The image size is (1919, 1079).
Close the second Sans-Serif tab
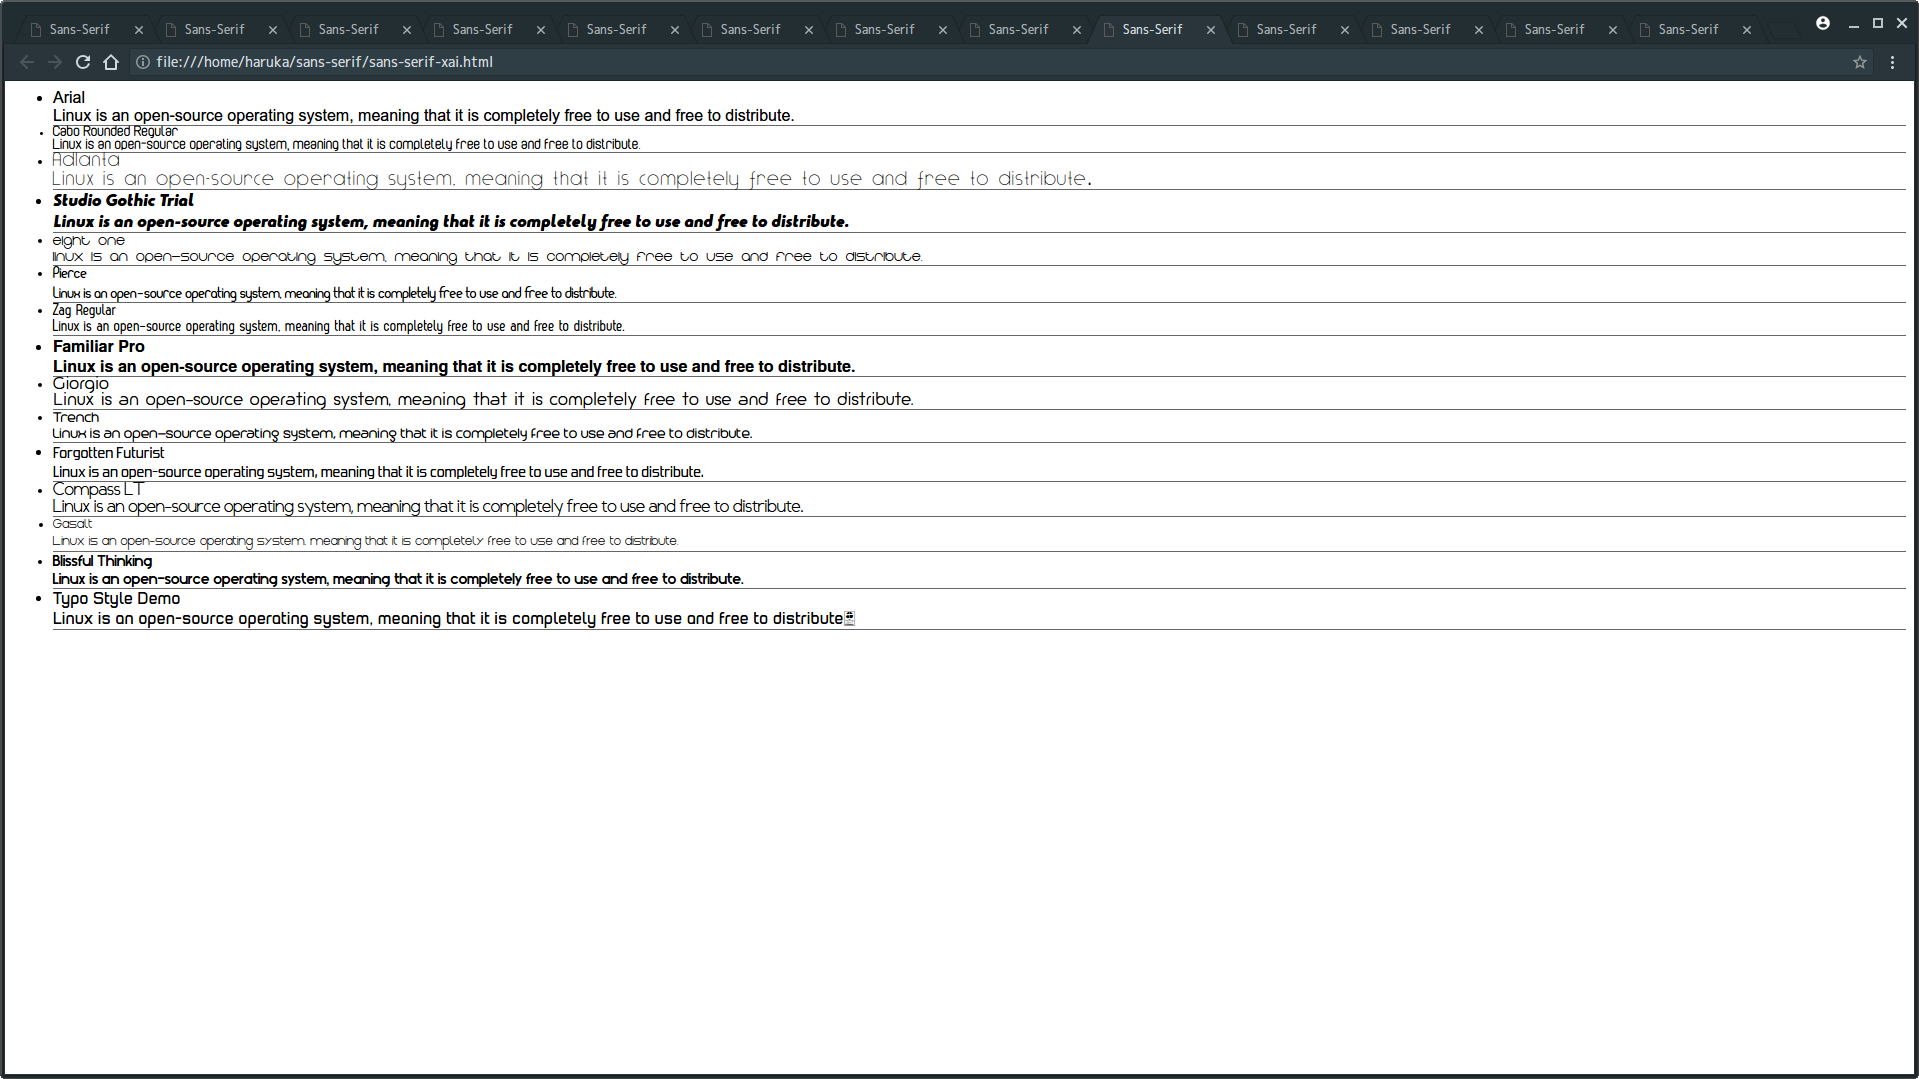(x=273, y=30)
